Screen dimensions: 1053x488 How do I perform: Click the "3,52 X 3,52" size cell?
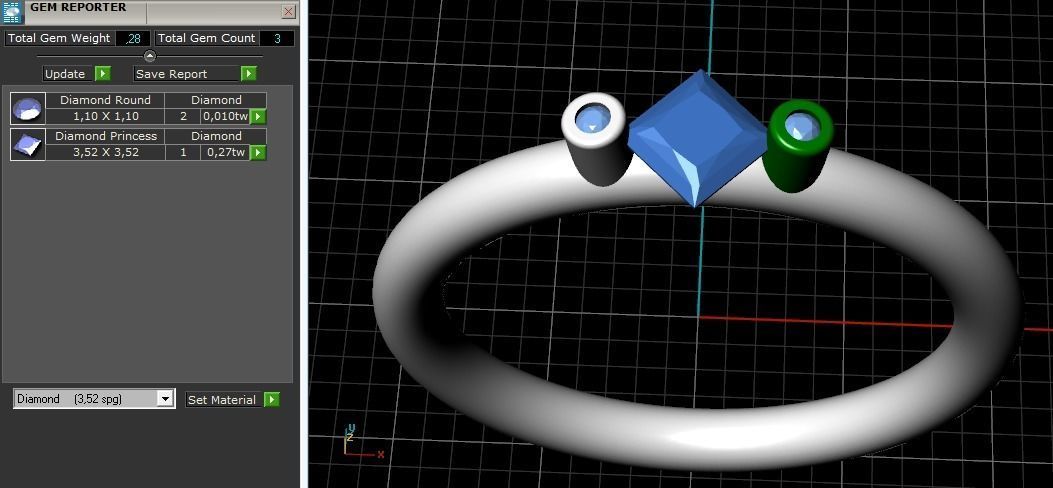tap(105, 152)
